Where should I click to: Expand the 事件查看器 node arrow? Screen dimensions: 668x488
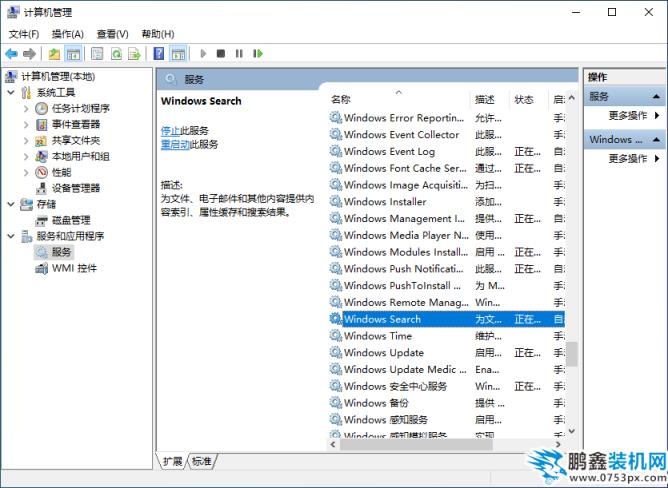[x=26, y=124]
